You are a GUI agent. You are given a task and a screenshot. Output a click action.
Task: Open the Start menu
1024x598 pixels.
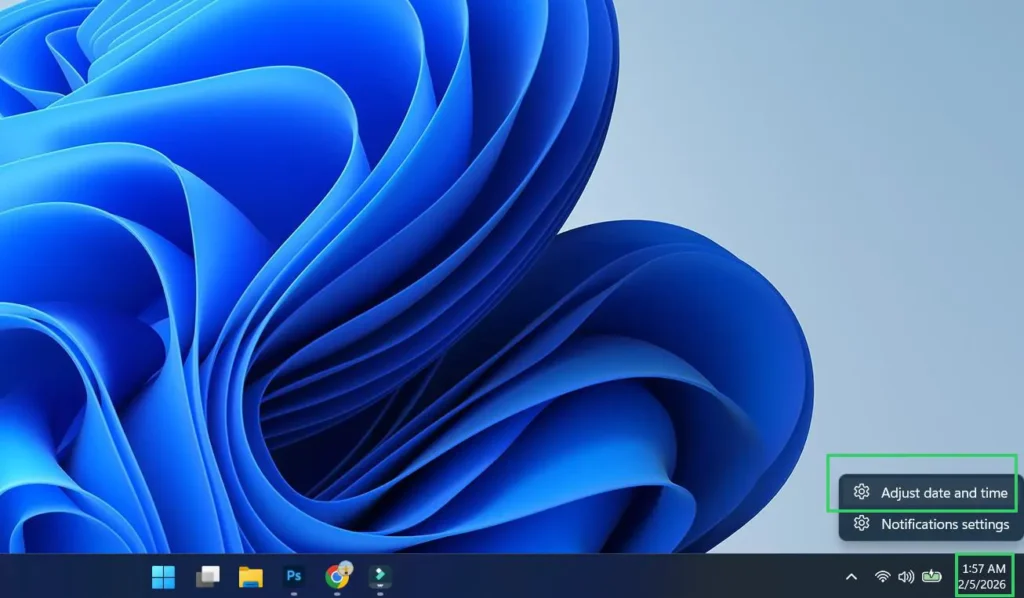point(163,576)
